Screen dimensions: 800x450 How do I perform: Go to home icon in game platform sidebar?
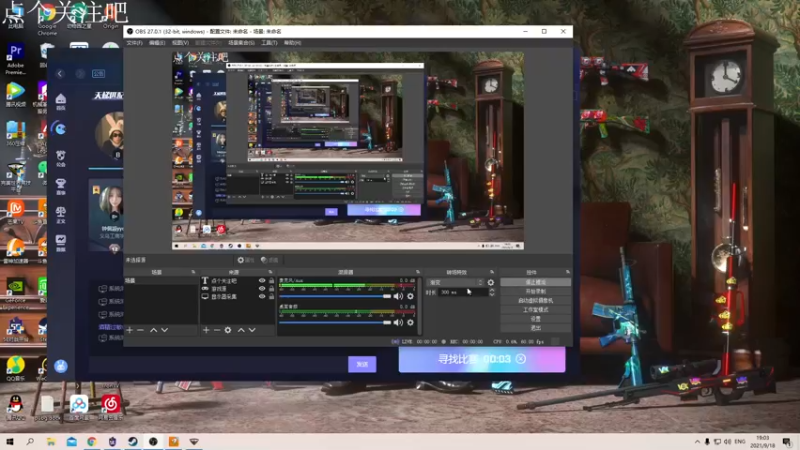coord(61,101)
